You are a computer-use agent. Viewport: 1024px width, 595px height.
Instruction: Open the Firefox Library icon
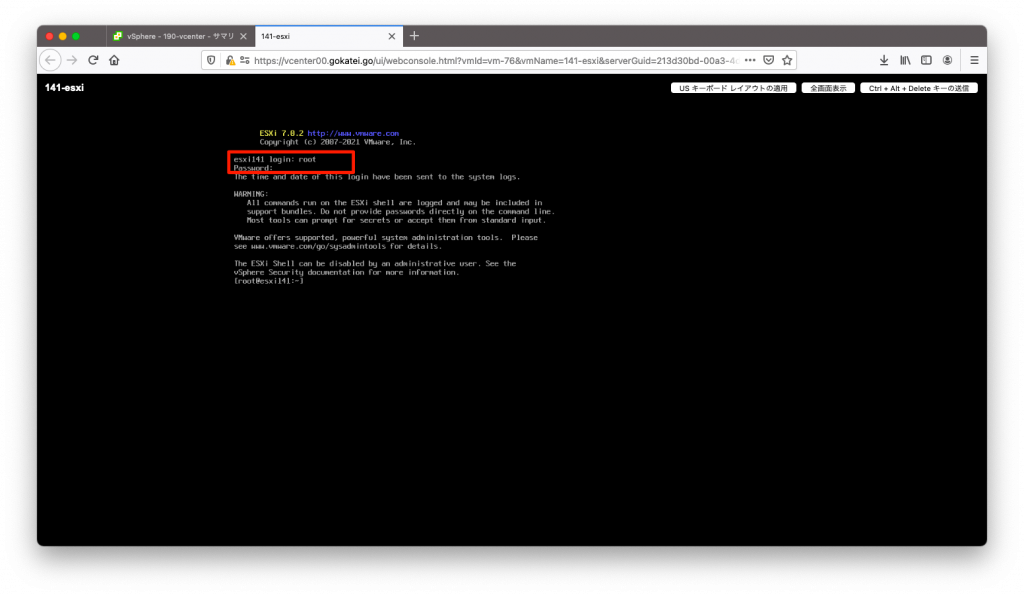pyautogui.click(x=906, y=60)
